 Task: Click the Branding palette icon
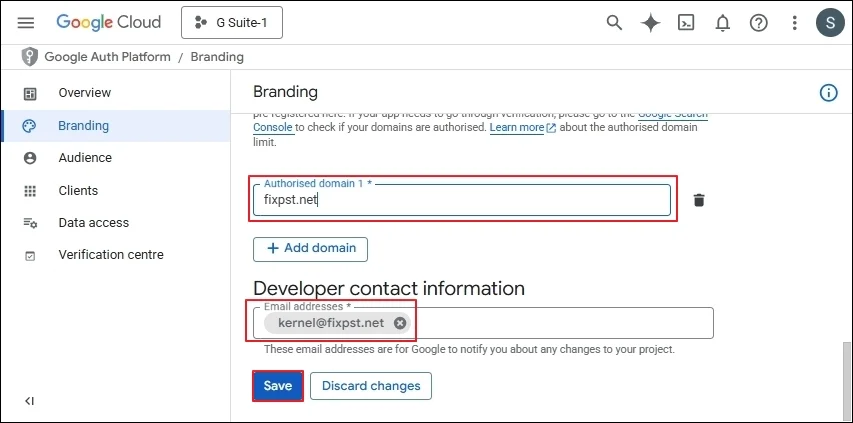(29, 126)
